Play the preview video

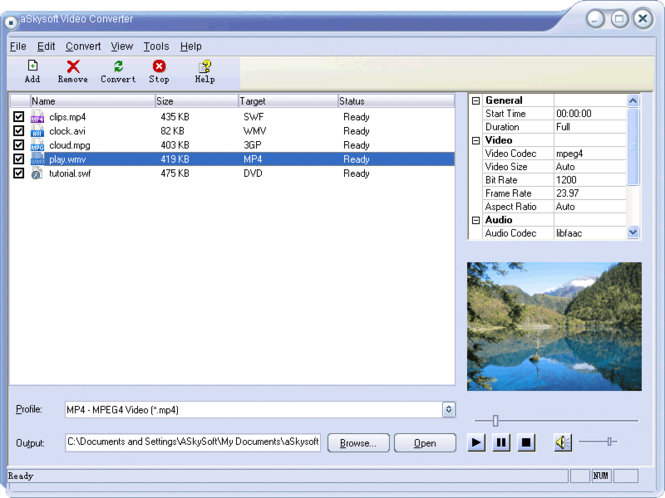click(x=476, y=443)
